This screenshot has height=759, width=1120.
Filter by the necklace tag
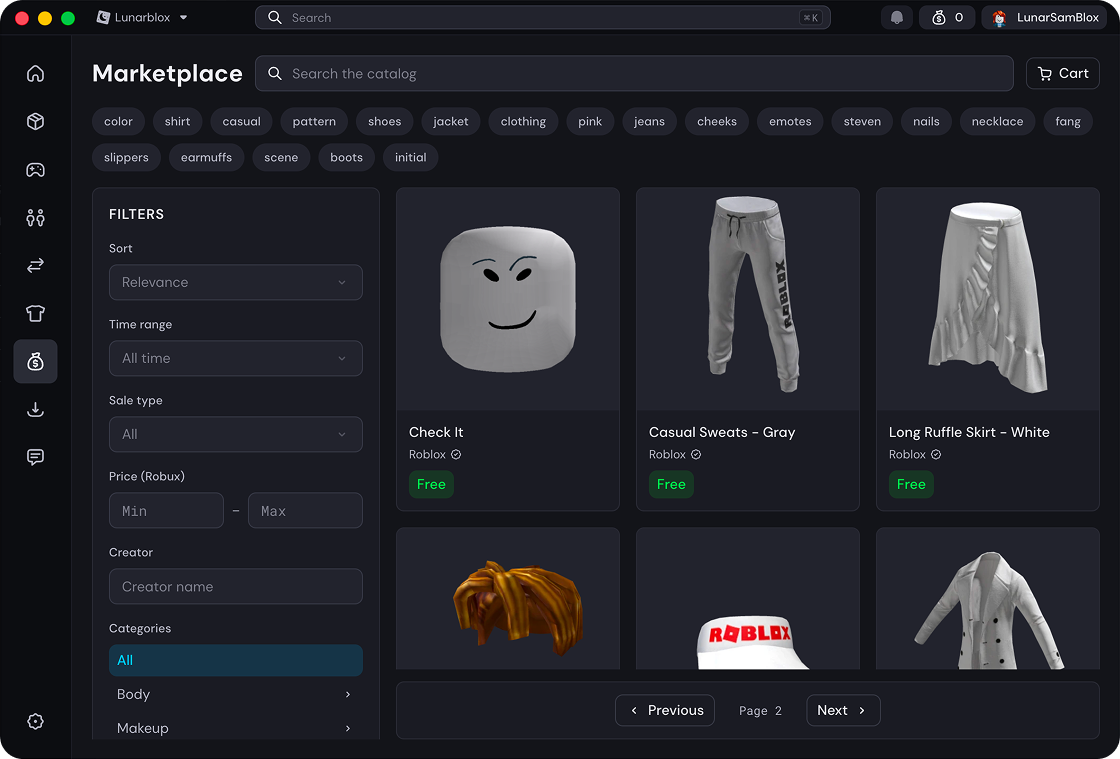tap(997, 121)
